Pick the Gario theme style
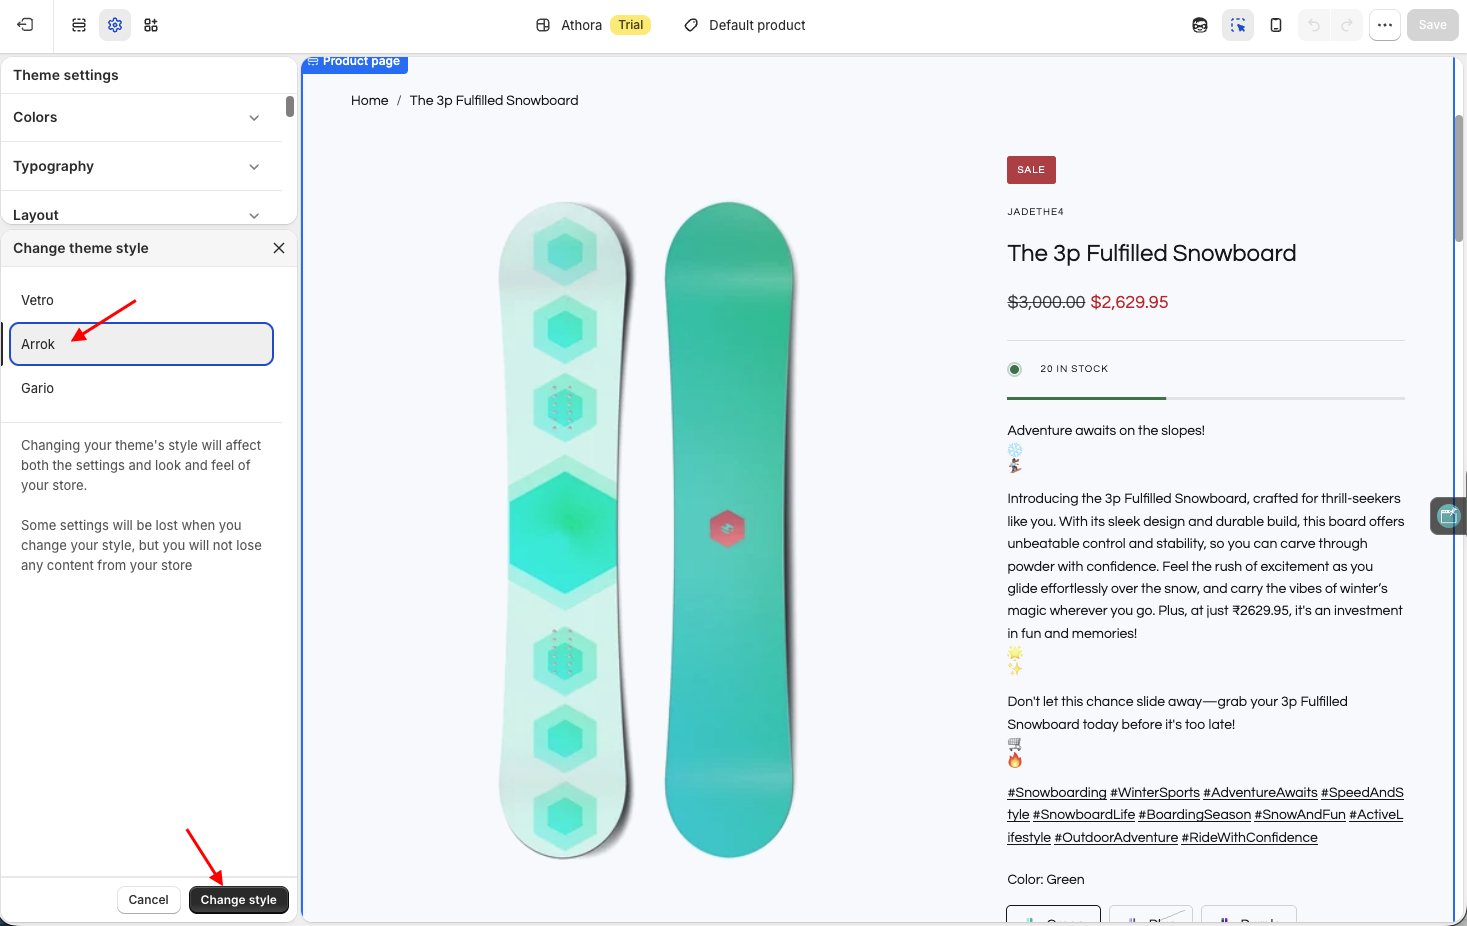Image resolution: width=1467 pixels, height=926 pixels. tap(141, 388)
